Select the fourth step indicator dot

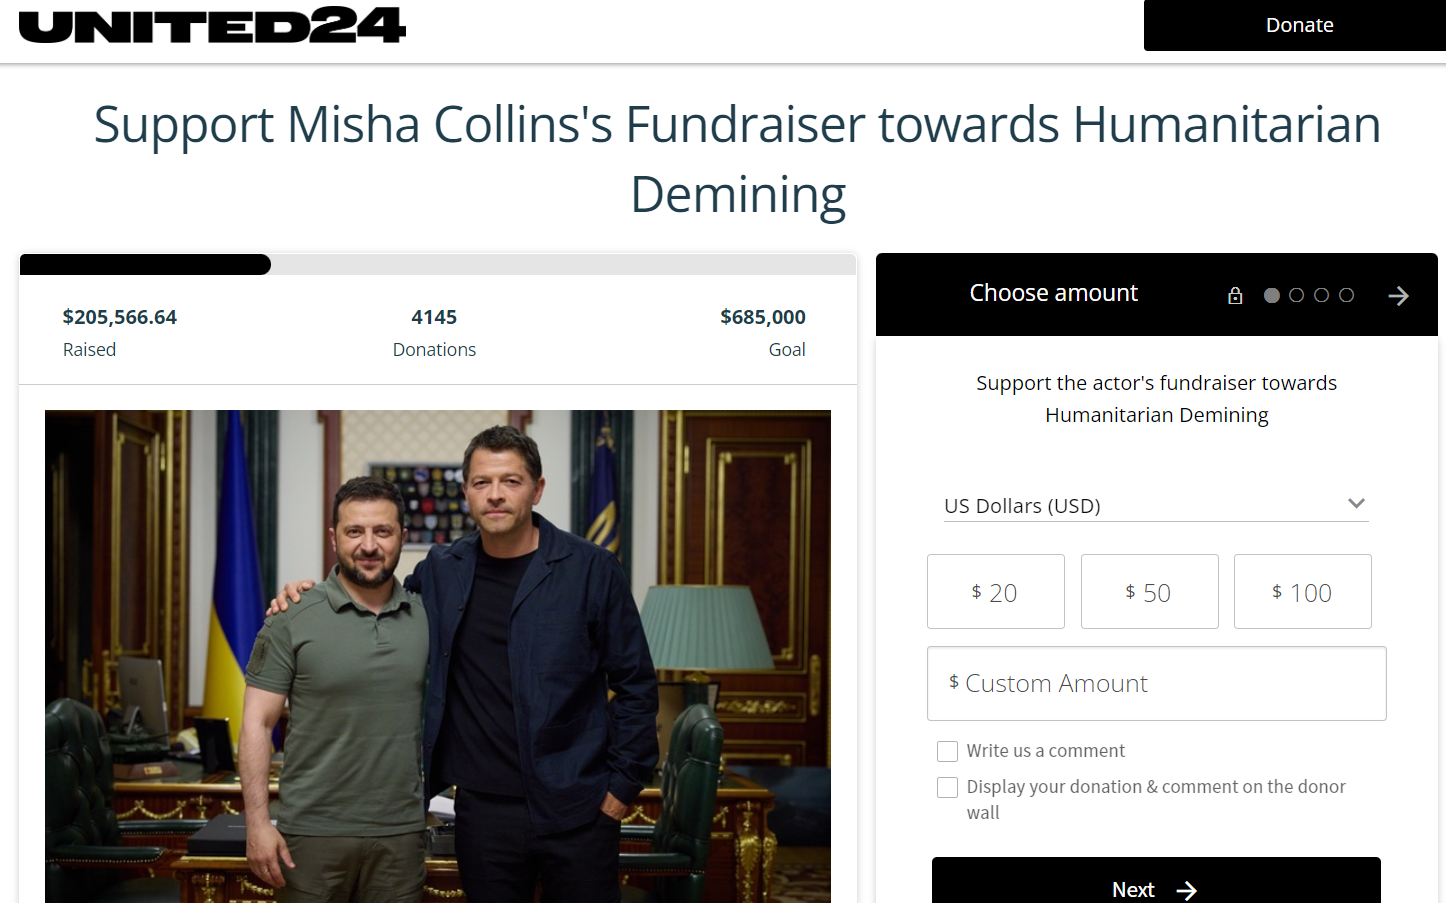(1347, 295)
